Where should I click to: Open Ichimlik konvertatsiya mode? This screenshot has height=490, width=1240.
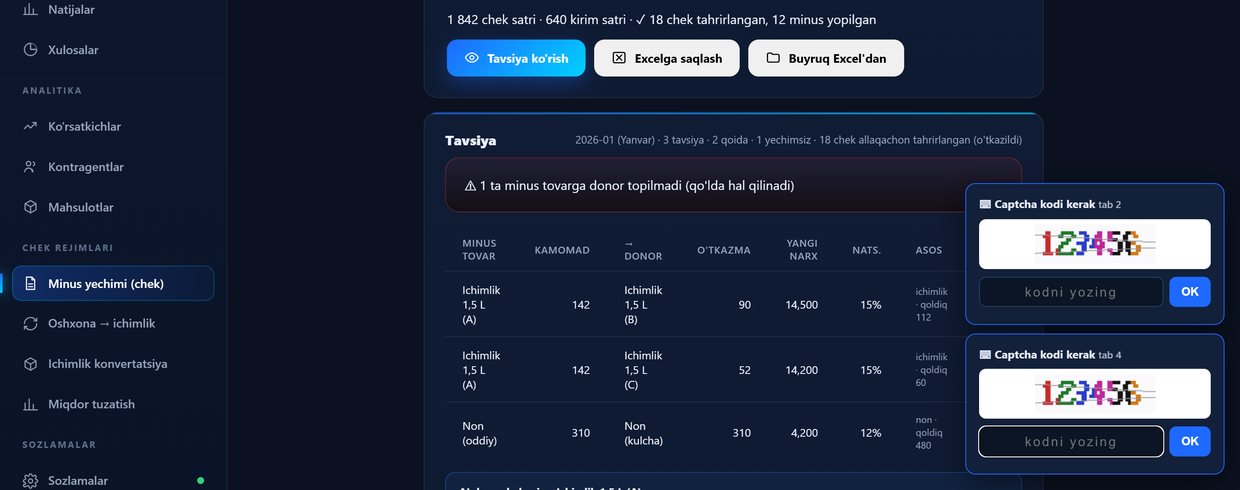coord(113,364)
